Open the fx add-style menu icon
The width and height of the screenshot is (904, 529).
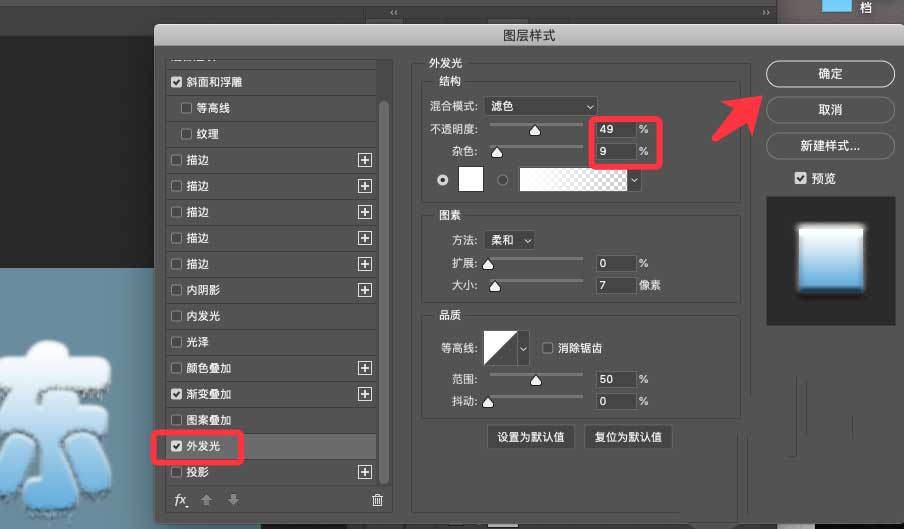click(181, 500)
